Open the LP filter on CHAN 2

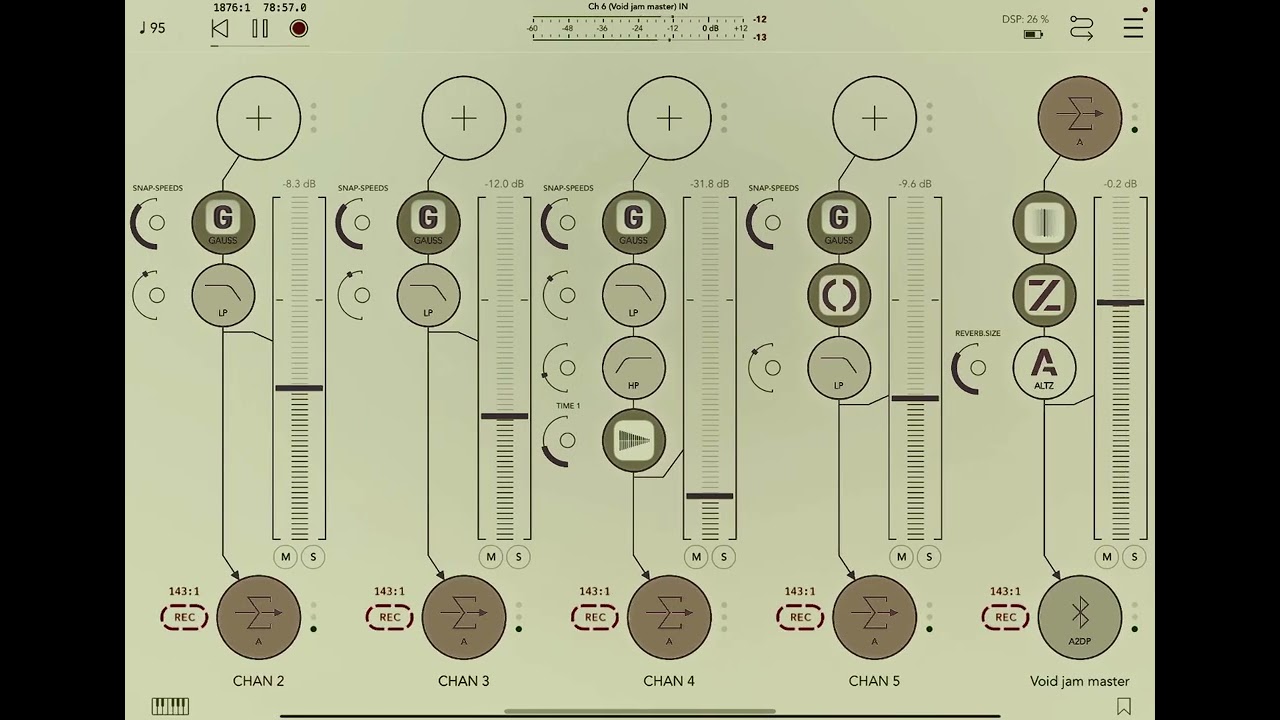coord(223,295)
